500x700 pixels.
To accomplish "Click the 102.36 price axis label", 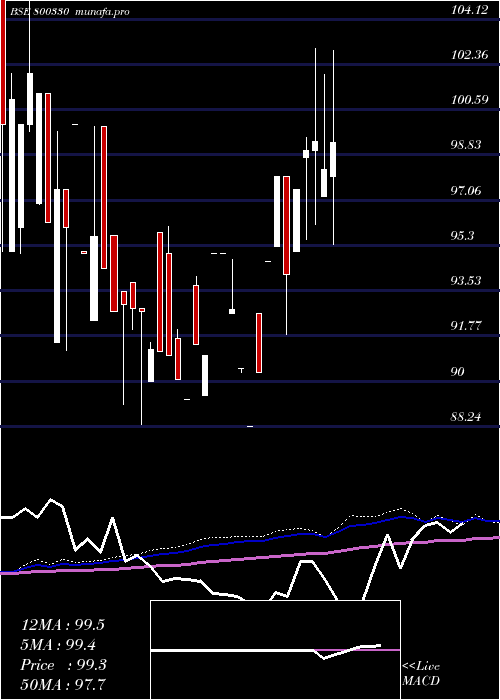I will 470,55.
